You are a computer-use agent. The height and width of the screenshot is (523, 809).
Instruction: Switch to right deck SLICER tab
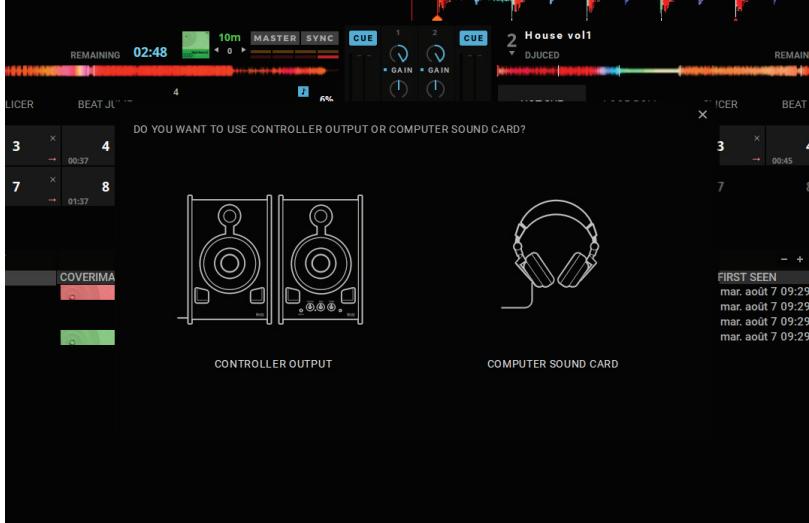point(721,104)
